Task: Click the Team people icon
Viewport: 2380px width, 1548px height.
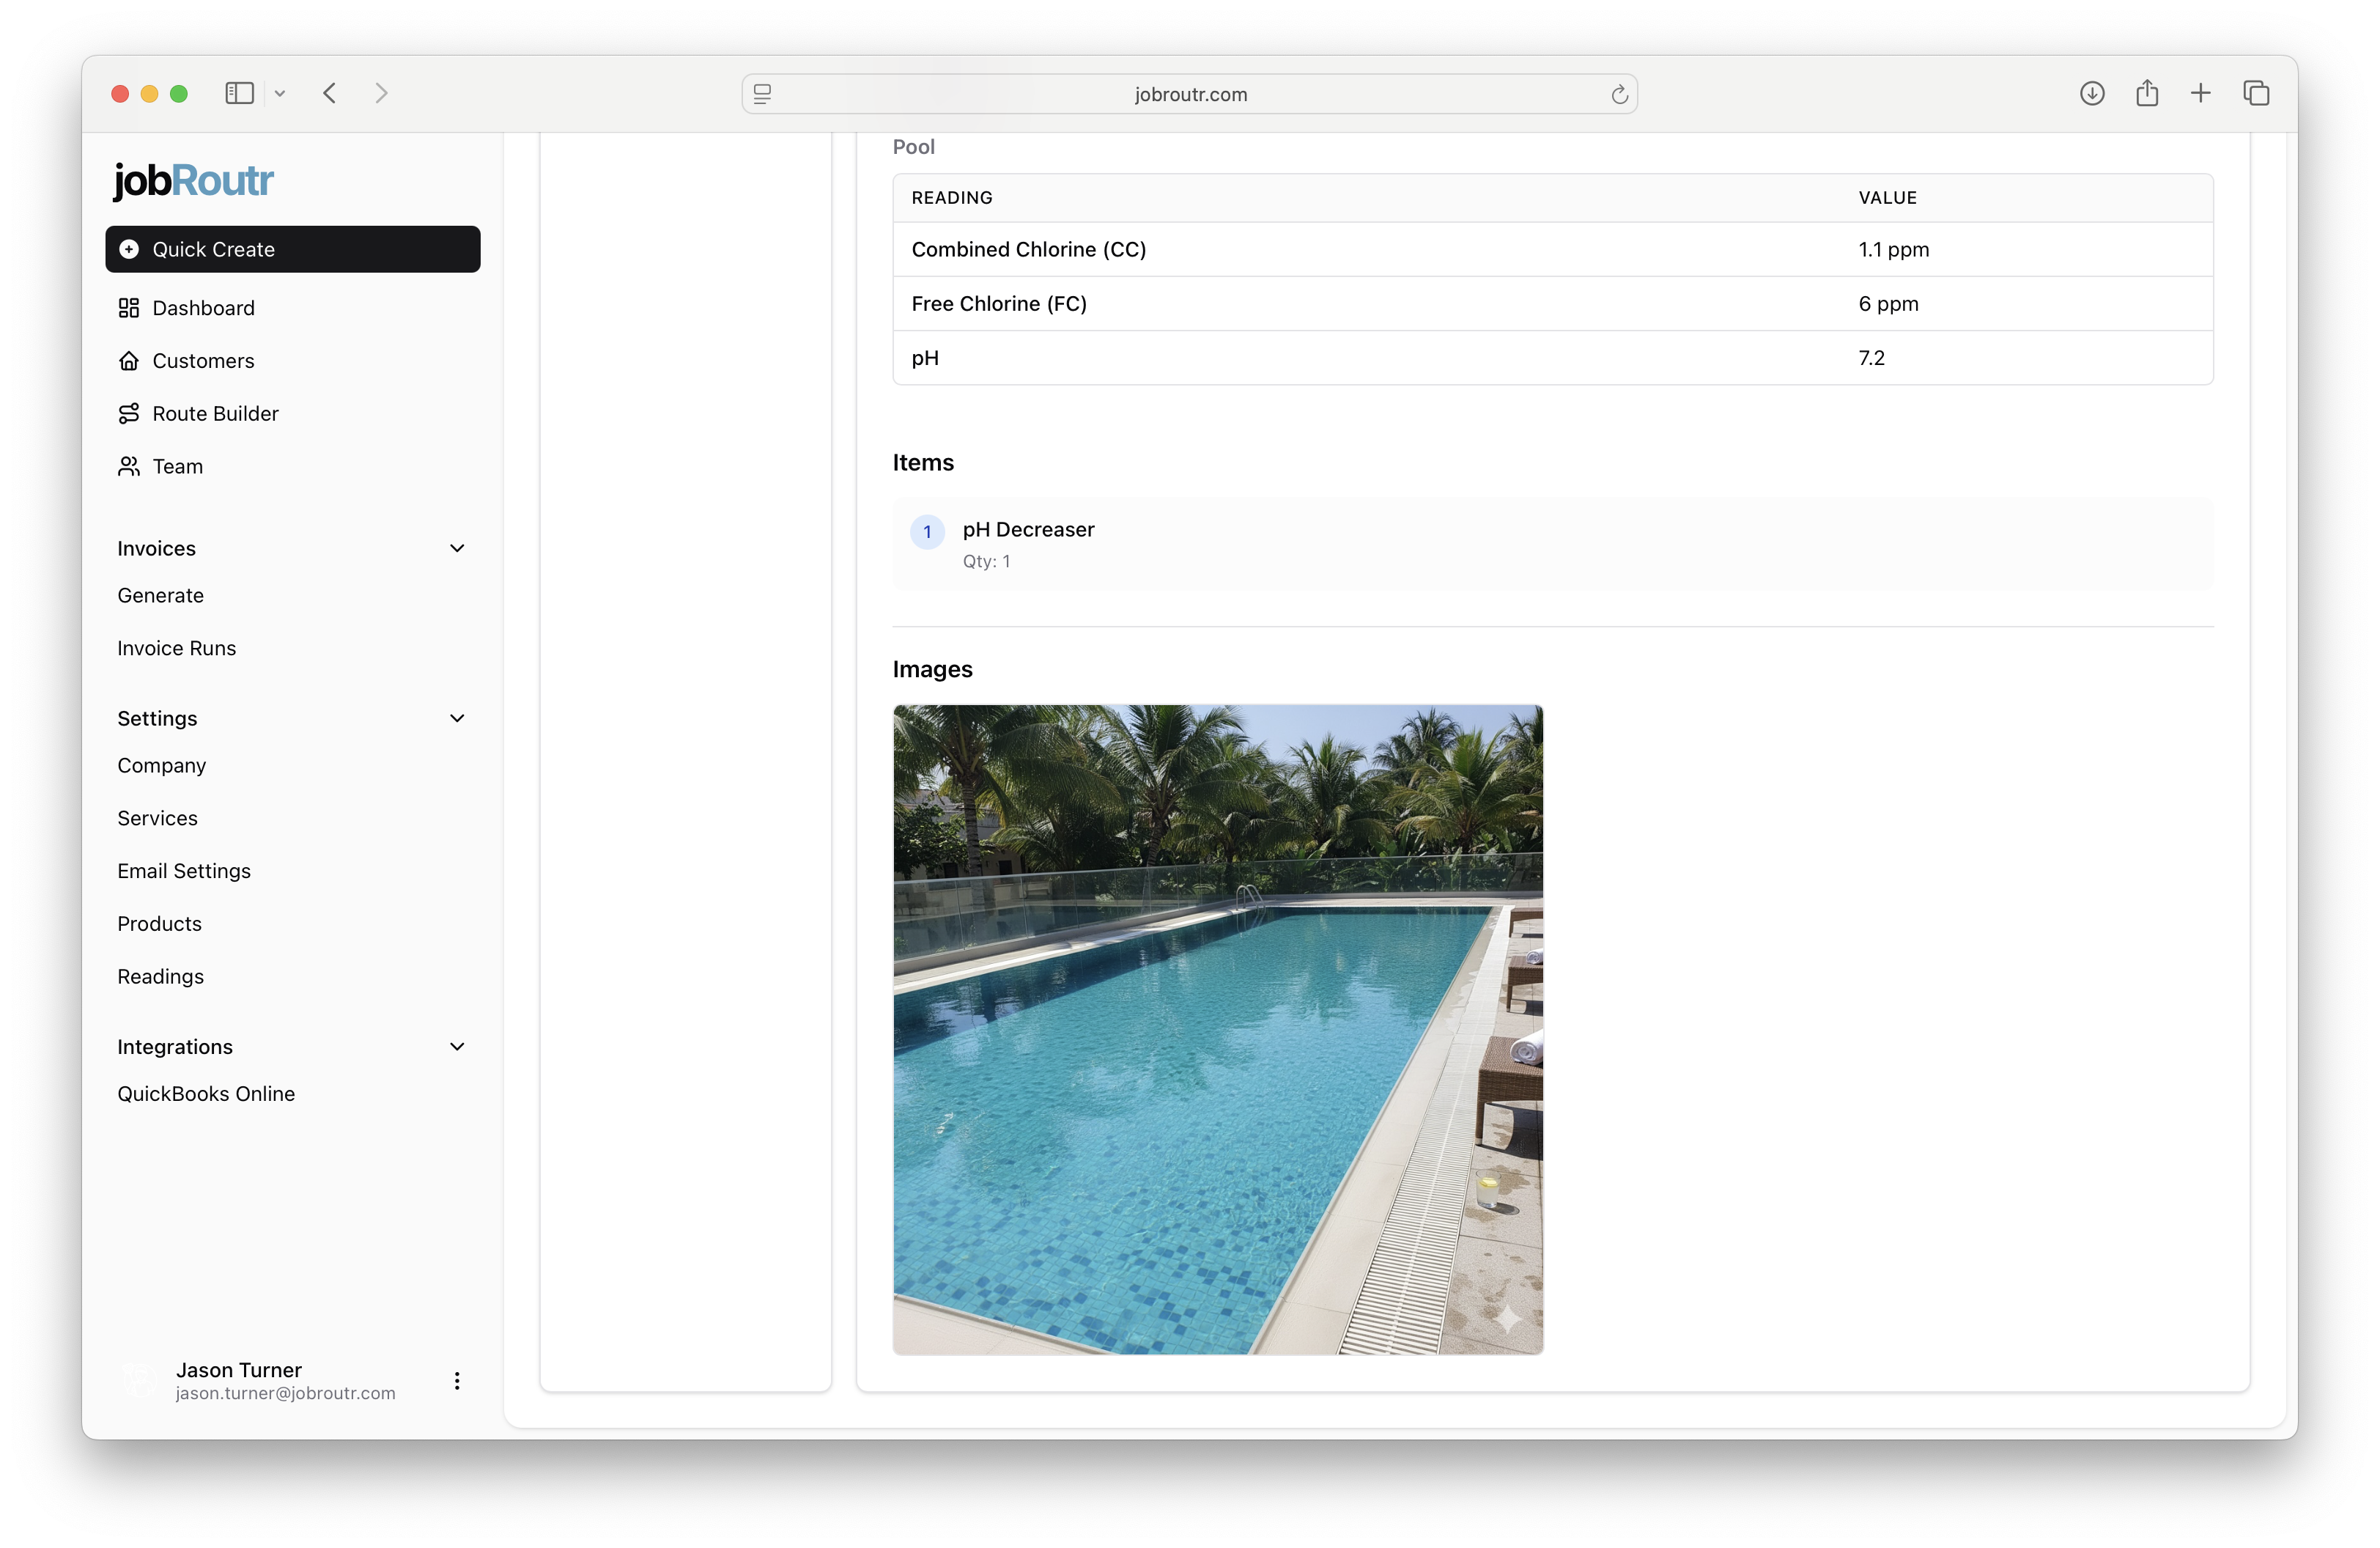Action: point(129,467)
